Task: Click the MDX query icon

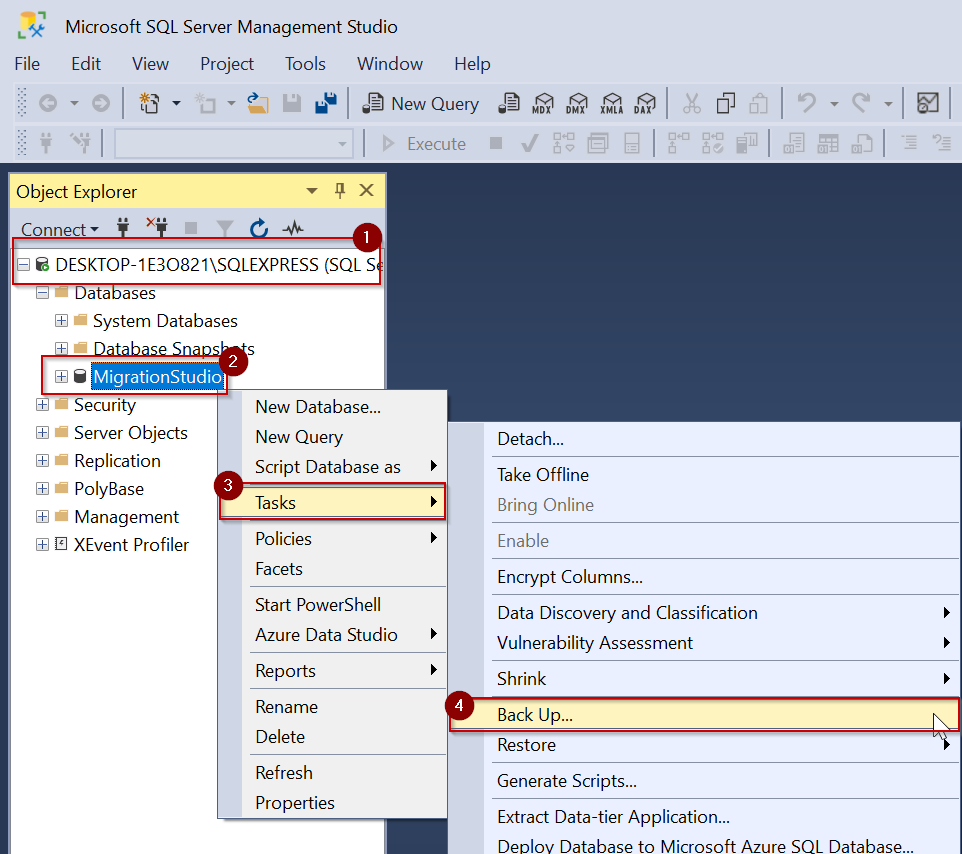Action: click(x=543, y=104)
